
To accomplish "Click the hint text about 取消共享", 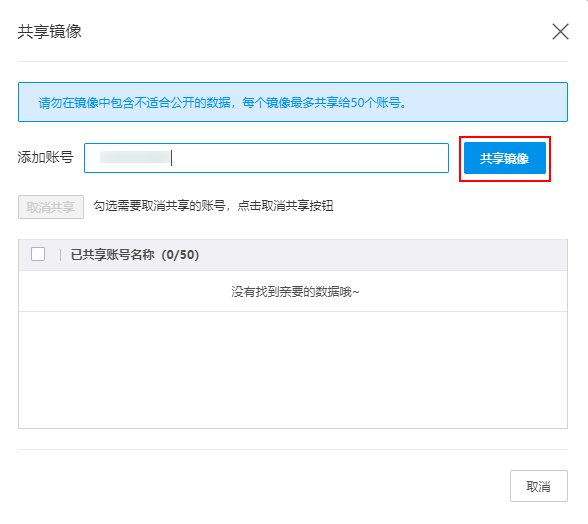I will coord(213,206).
